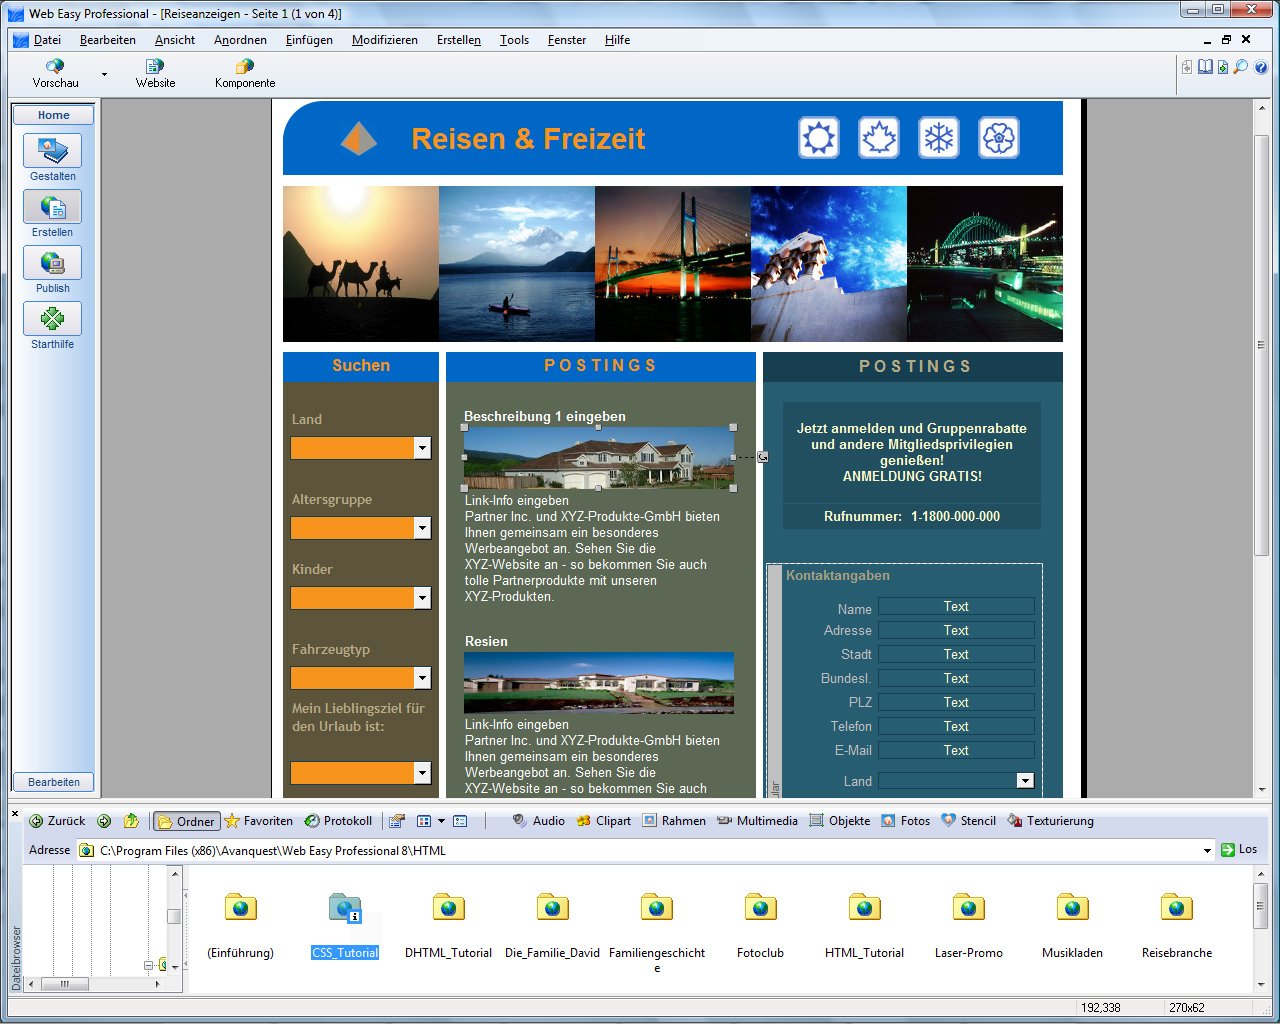
Task: Go to next page icon
Action: point(1223,67)
